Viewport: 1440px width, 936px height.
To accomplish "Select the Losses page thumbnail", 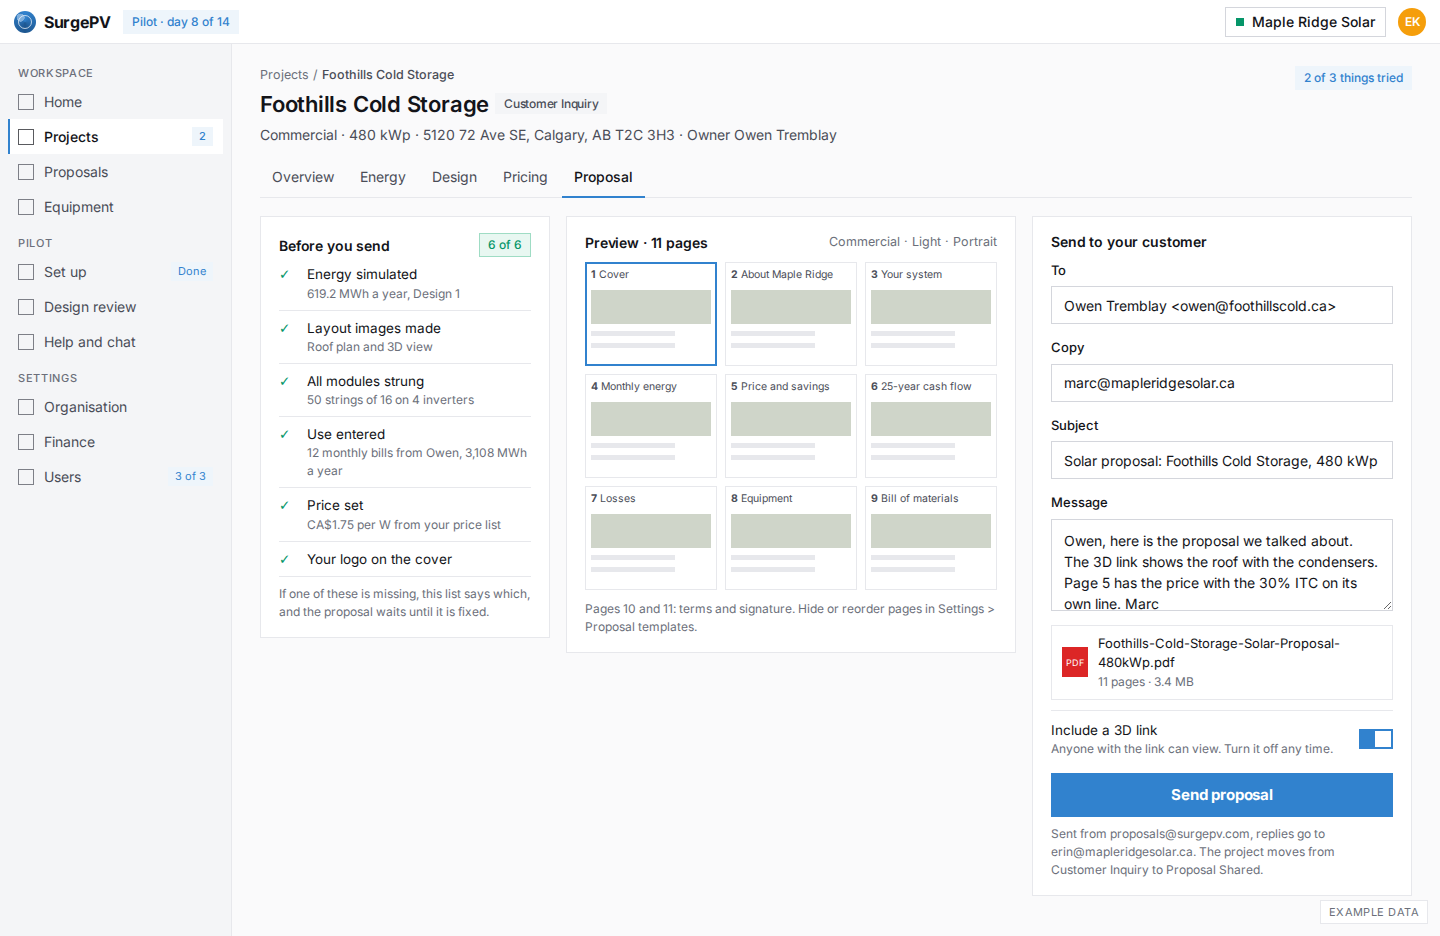I will 651,538.
